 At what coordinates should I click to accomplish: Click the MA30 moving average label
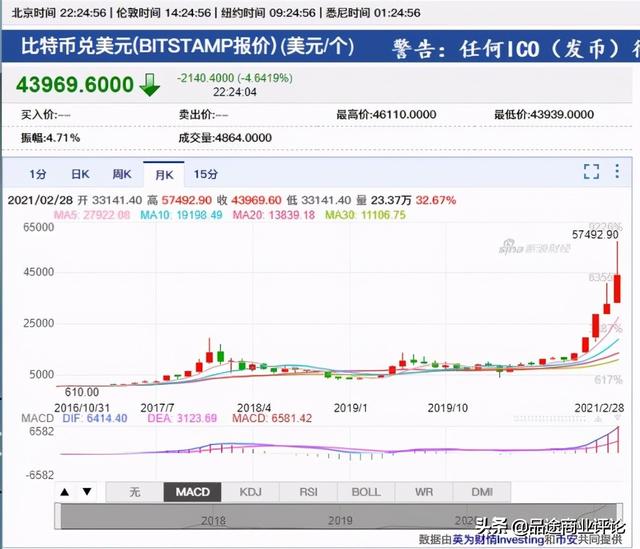click(365, 215)
